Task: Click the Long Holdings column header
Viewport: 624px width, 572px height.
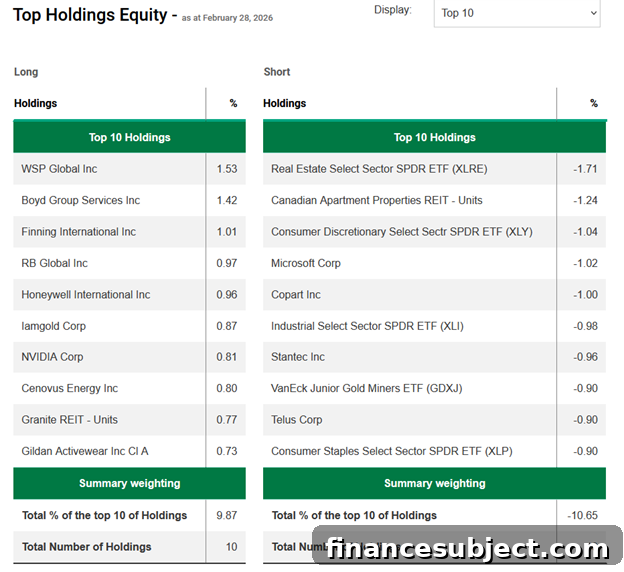Action: pos(35,103)
